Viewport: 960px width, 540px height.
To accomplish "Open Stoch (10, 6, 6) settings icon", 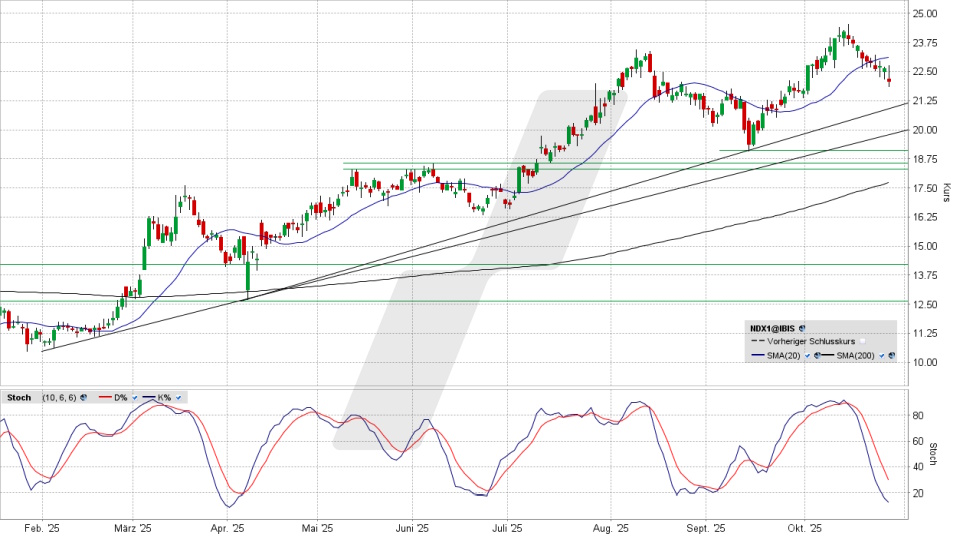I will click(x=82, y=397).
